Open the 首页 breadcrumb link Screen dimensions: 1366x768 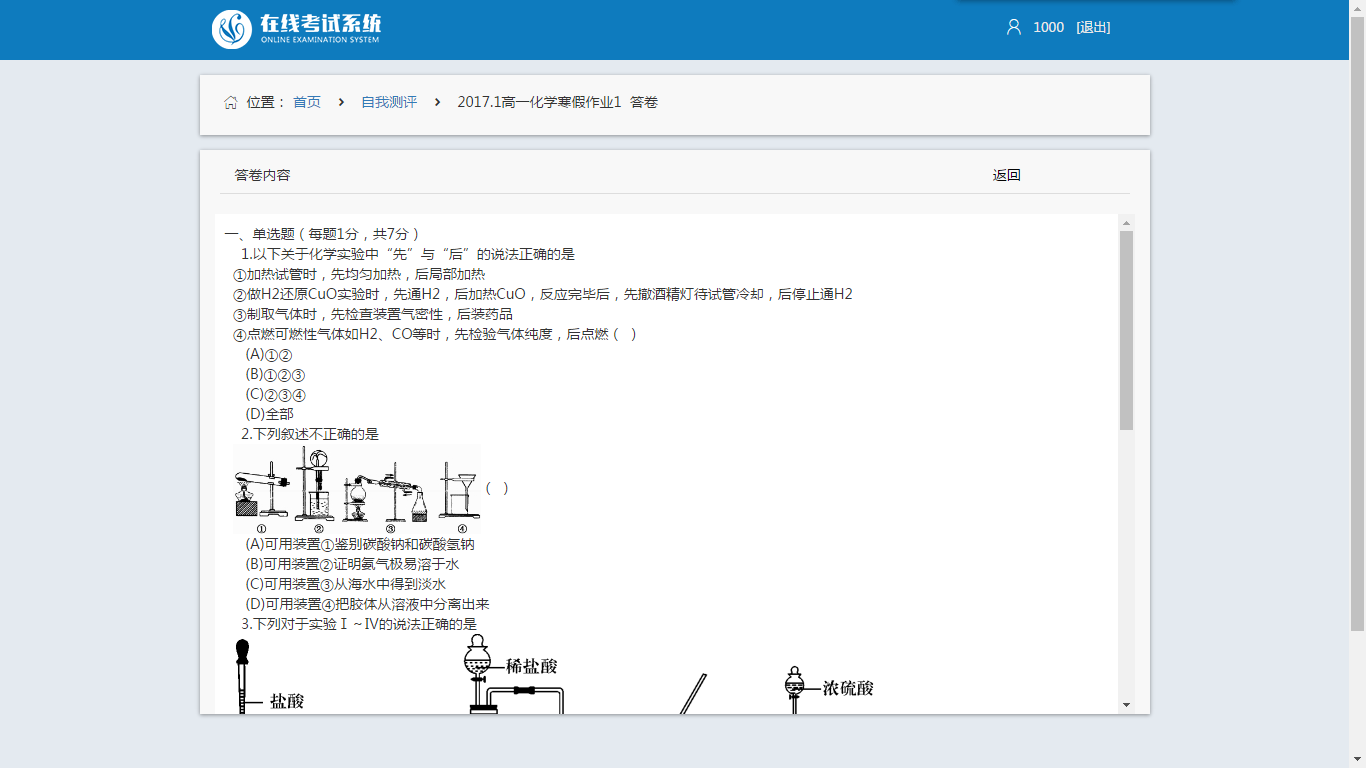(x=307, y=102)
